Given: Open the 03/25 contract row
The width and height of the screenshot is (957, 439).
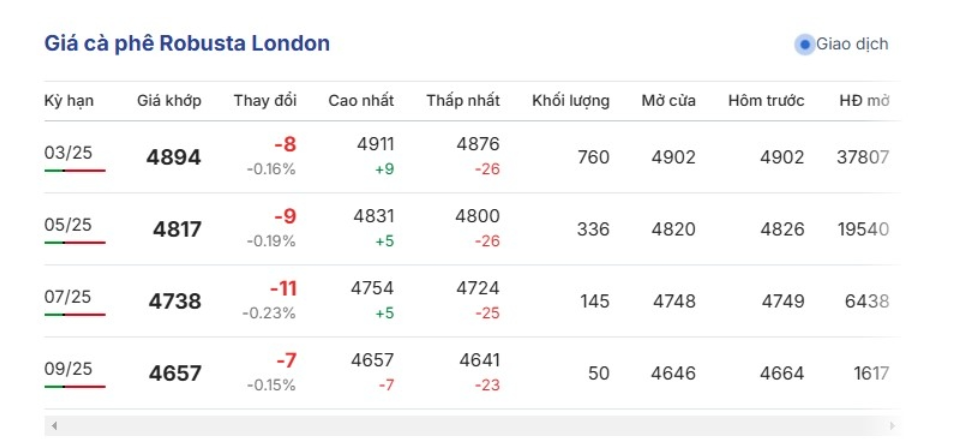Looking at the screenshot, I should [68, 153].
